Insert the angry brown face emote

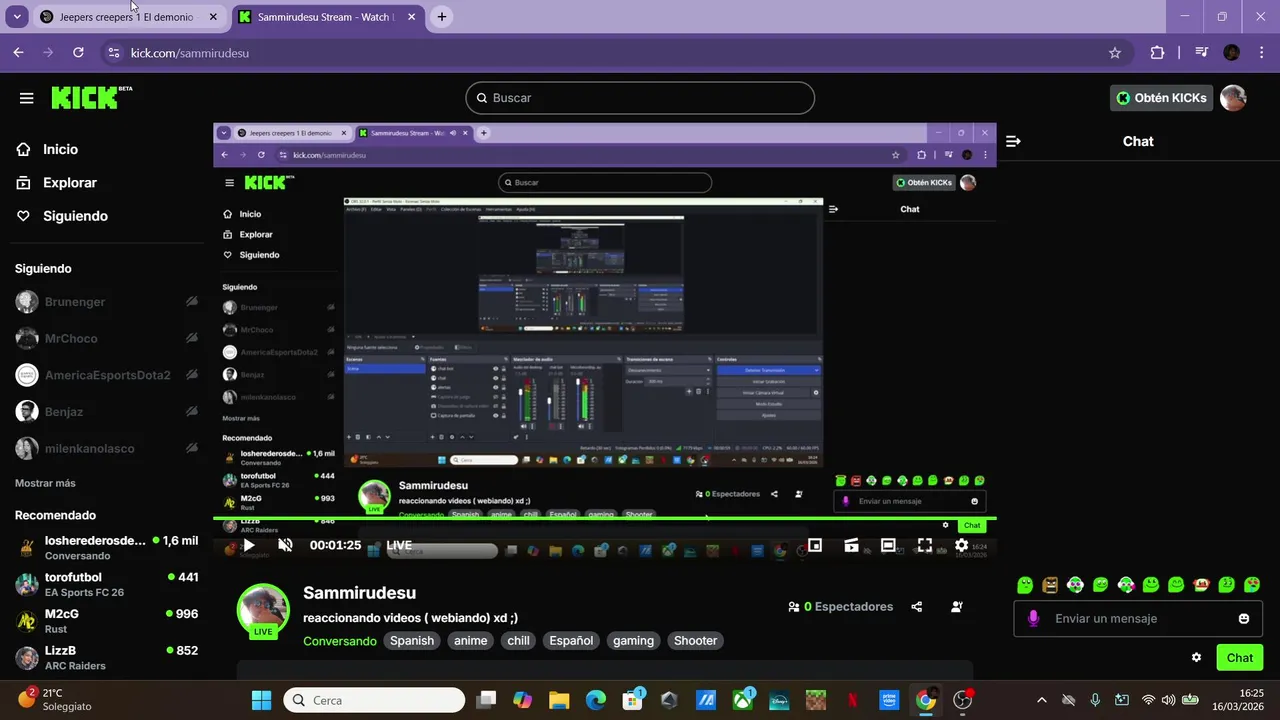point(1049,585)
